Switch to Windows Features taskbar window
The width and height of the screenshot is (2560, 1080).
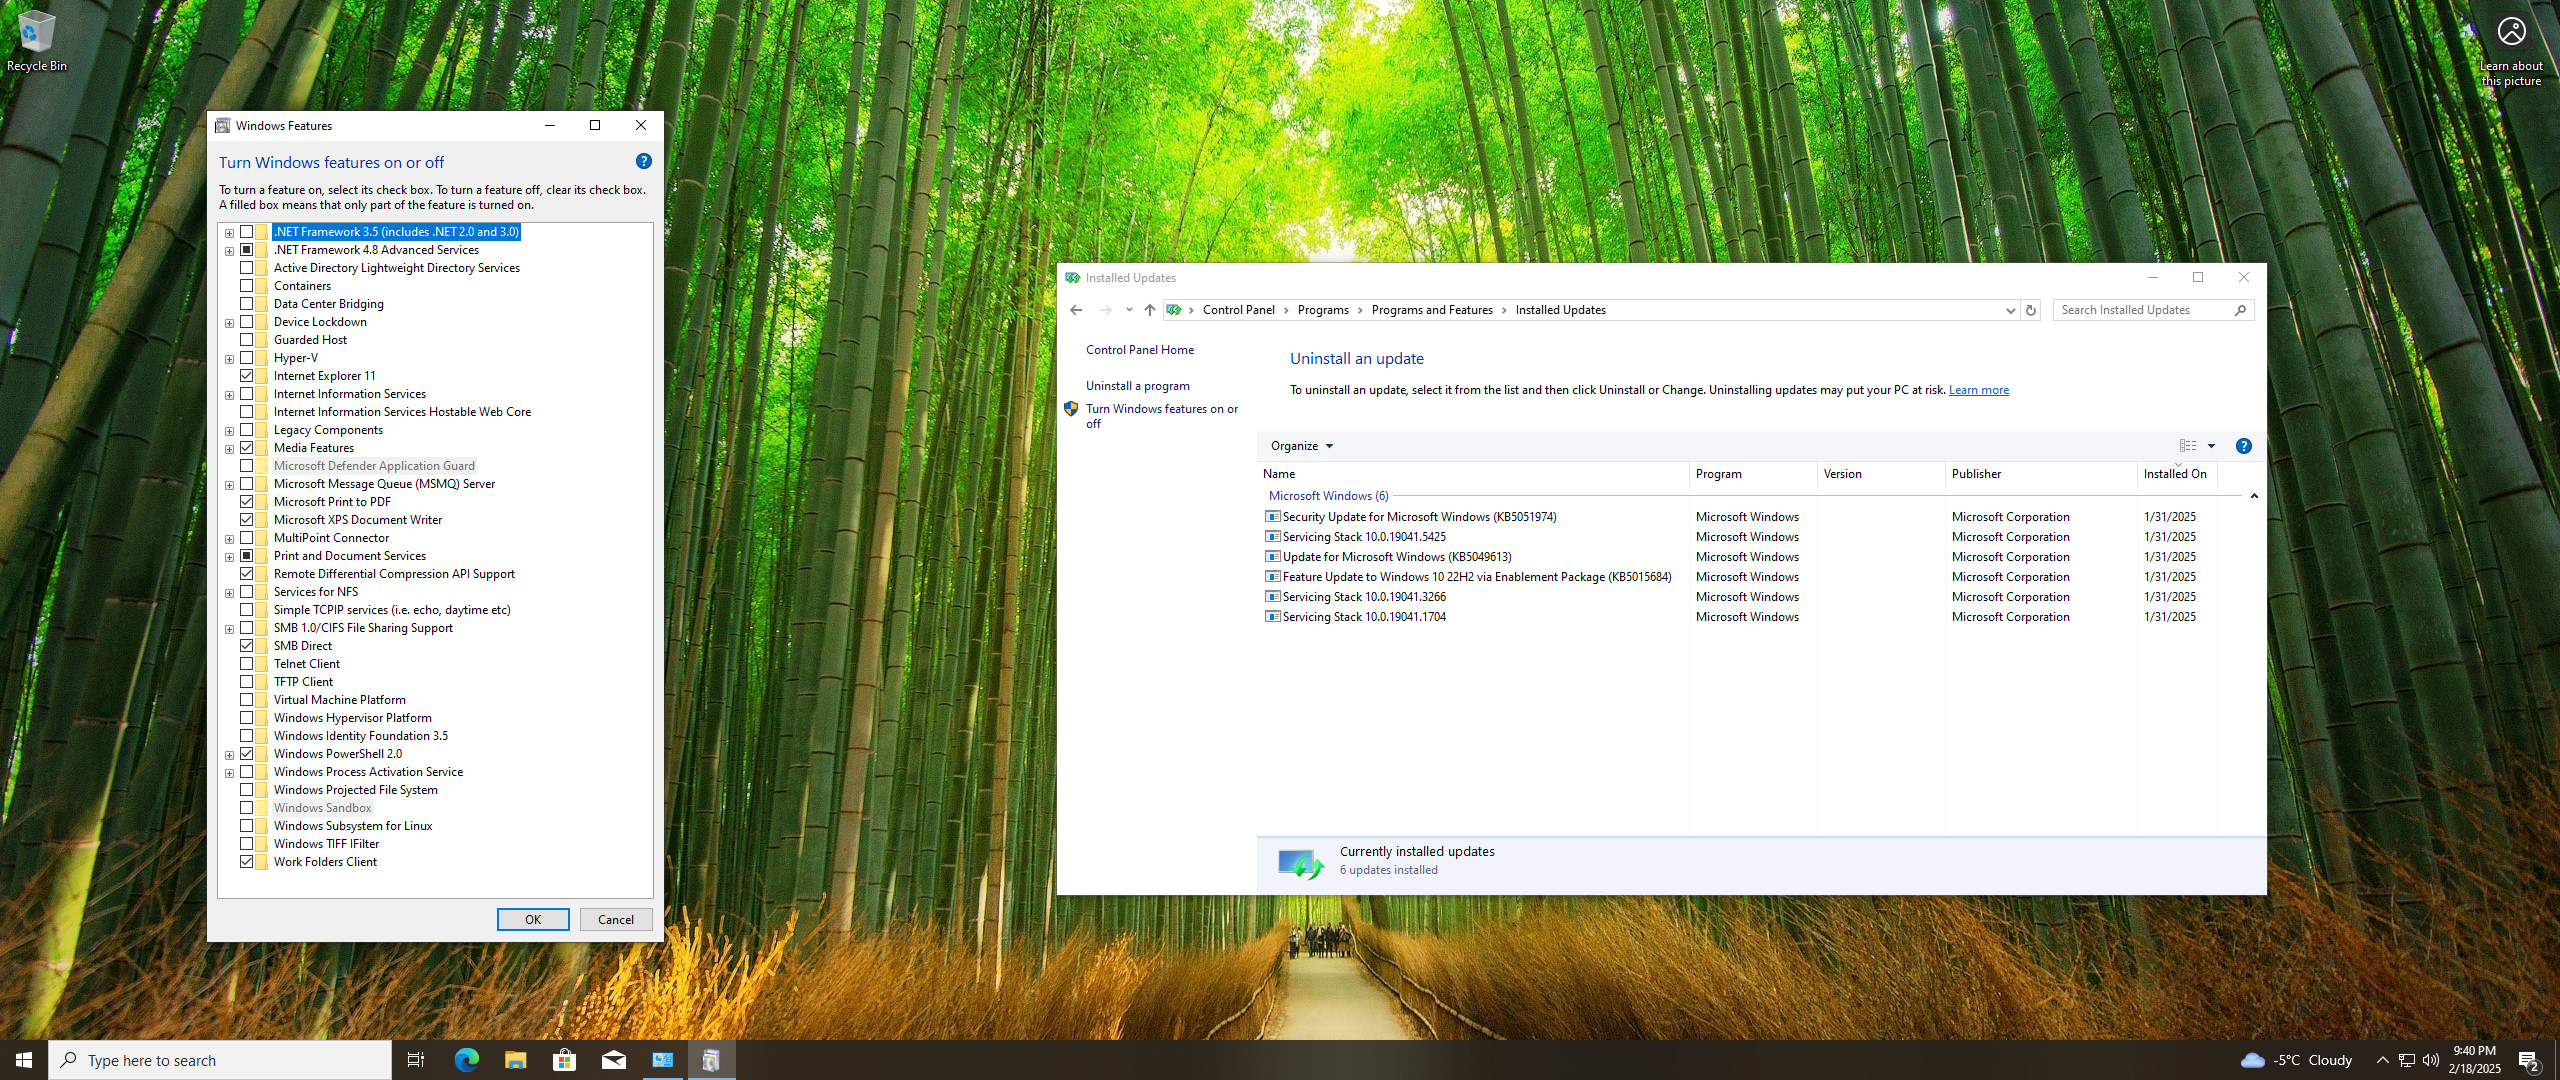[x=711, y=1060]
